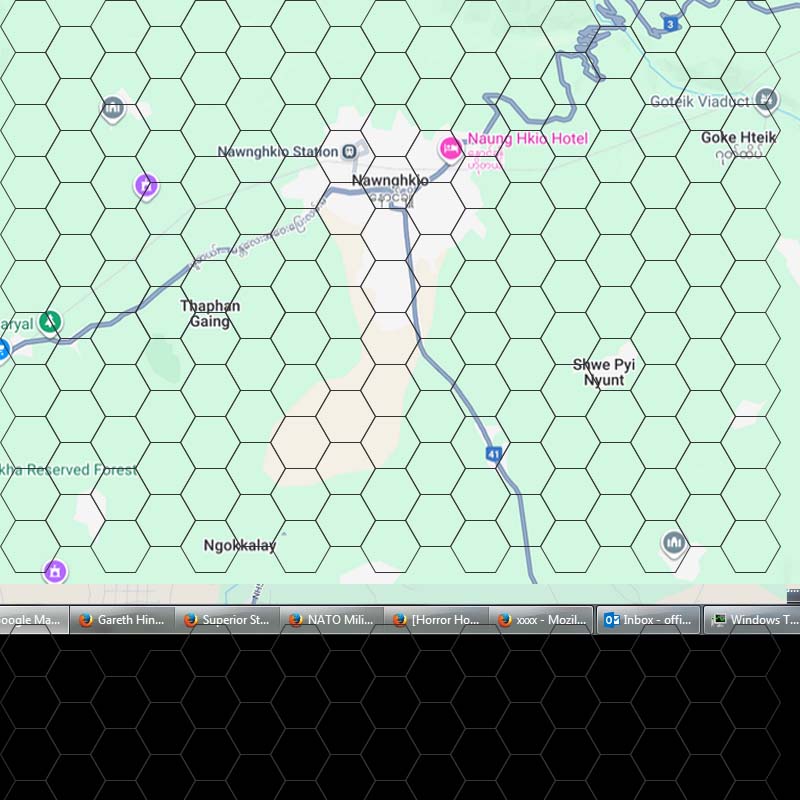
Task: Select the route 41 highway shield
Action: tap(493, 454)
